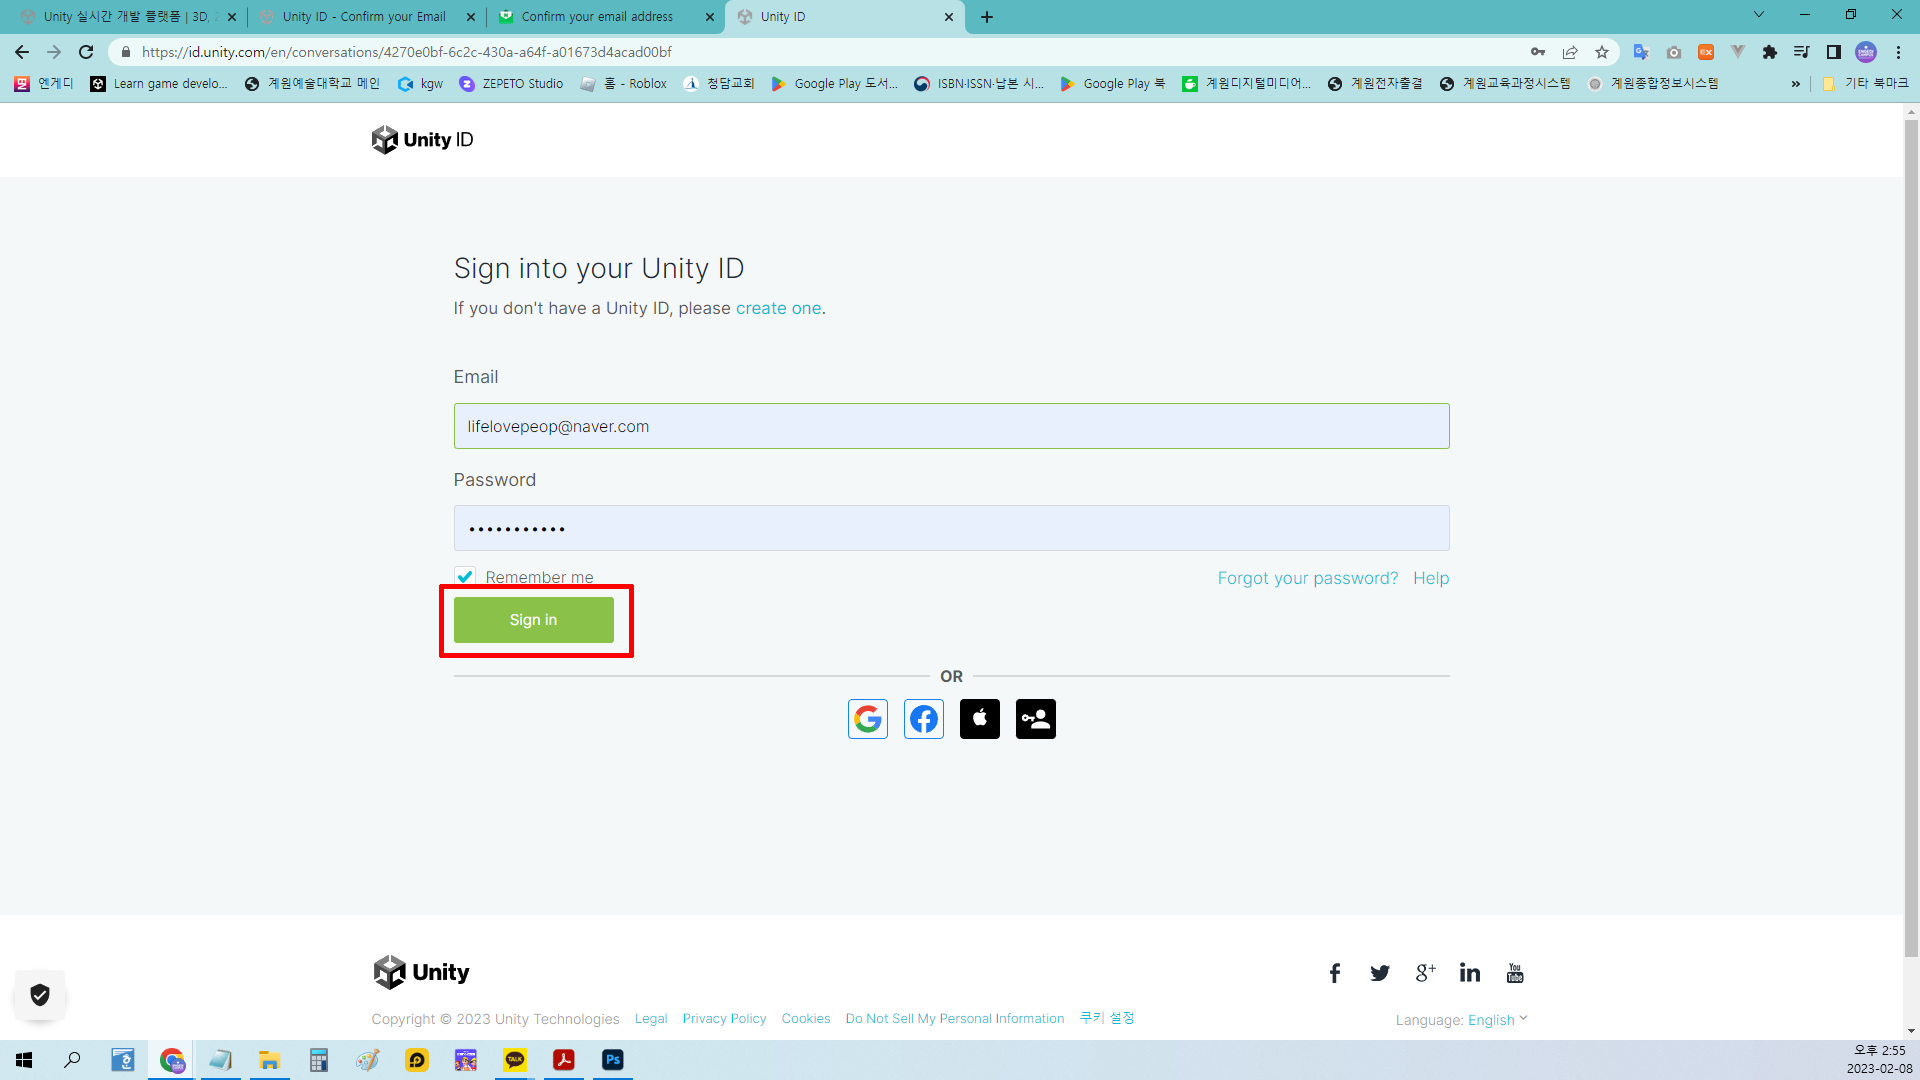The height and width of the screenshot is (1080, 1920).
Task: Click into the Password input field
Action: (x=951, y=528)
